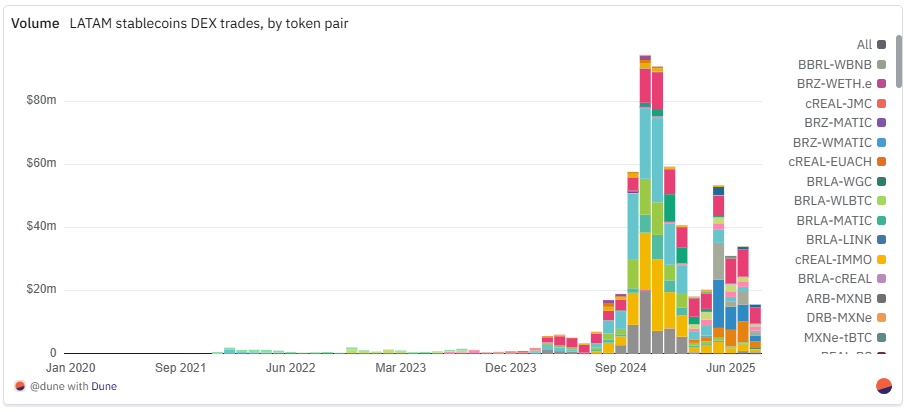Toggle the BRLA-LINK legend label
908x412 pixels.
(x=839, y=239)
